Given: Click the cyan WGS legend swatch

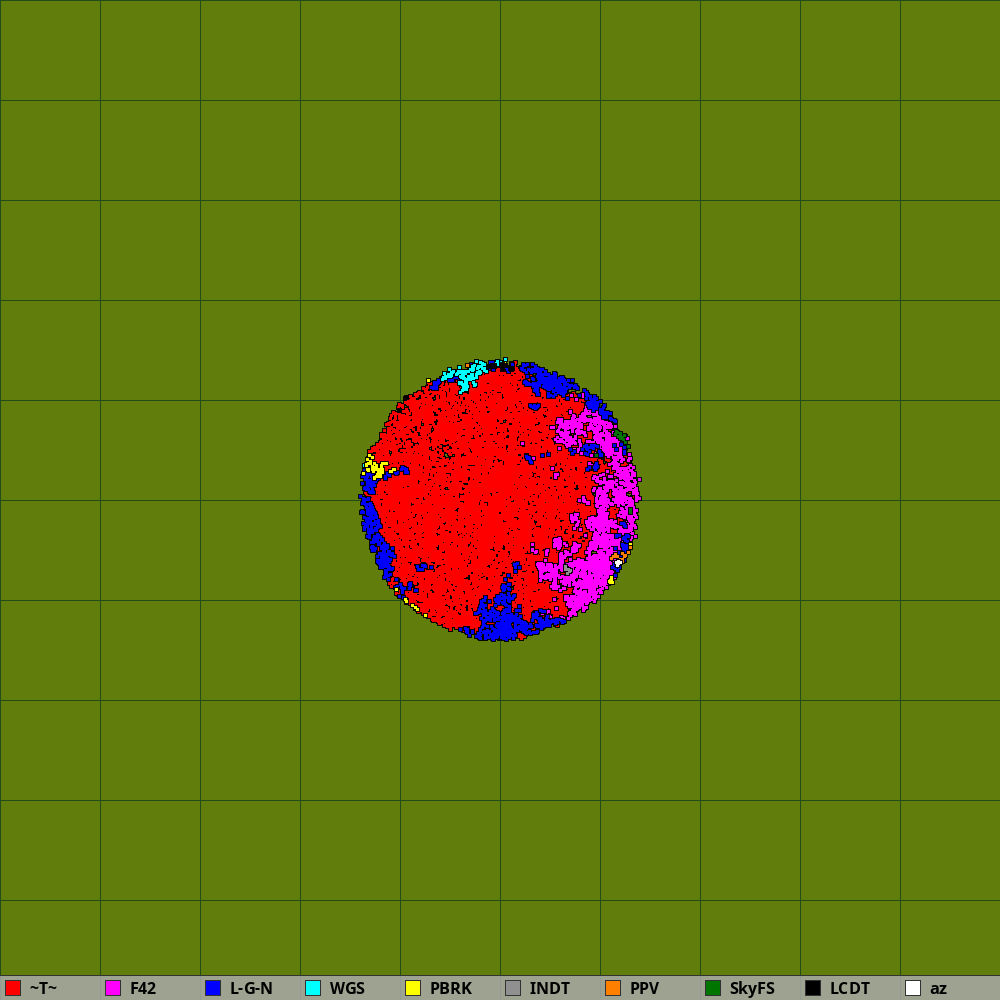Looking at the screenshot, I should [x=313, y=988].
